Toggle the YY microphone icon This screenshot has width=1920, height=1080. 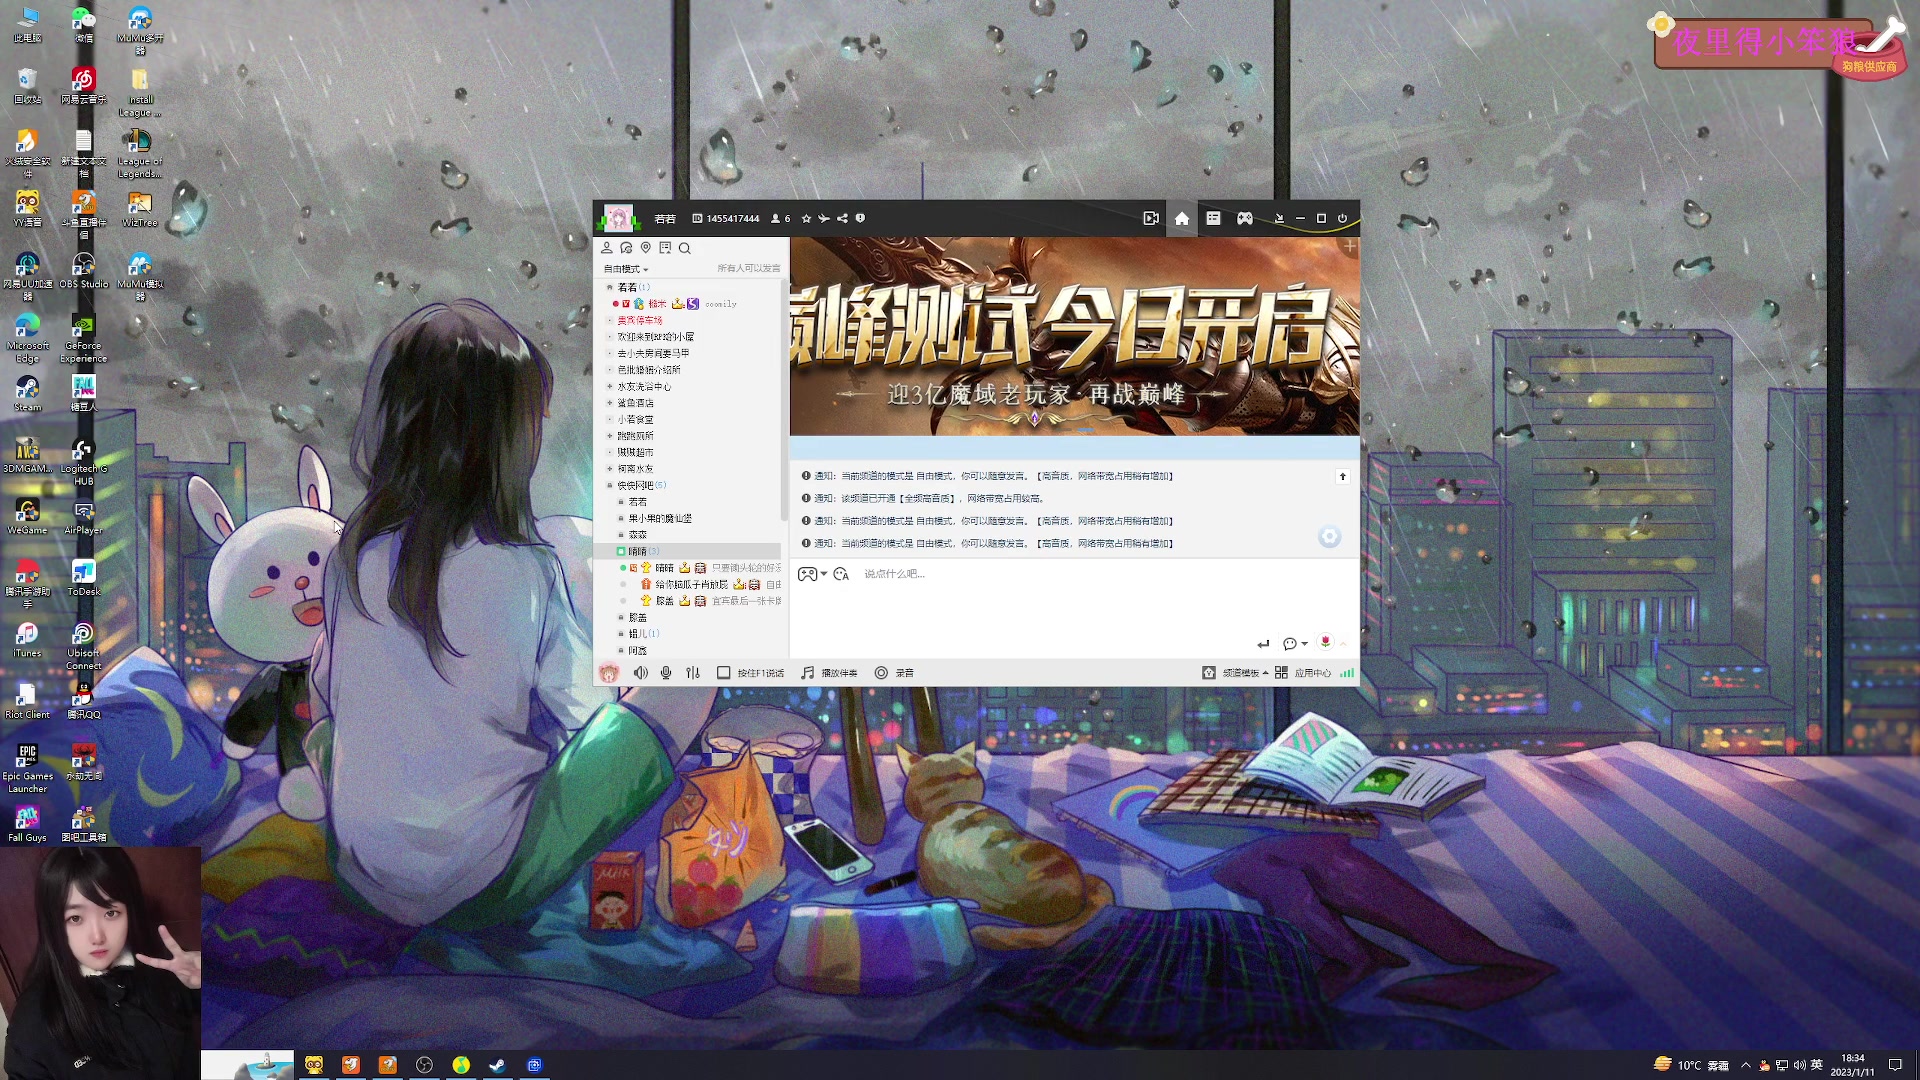[666, 673]
